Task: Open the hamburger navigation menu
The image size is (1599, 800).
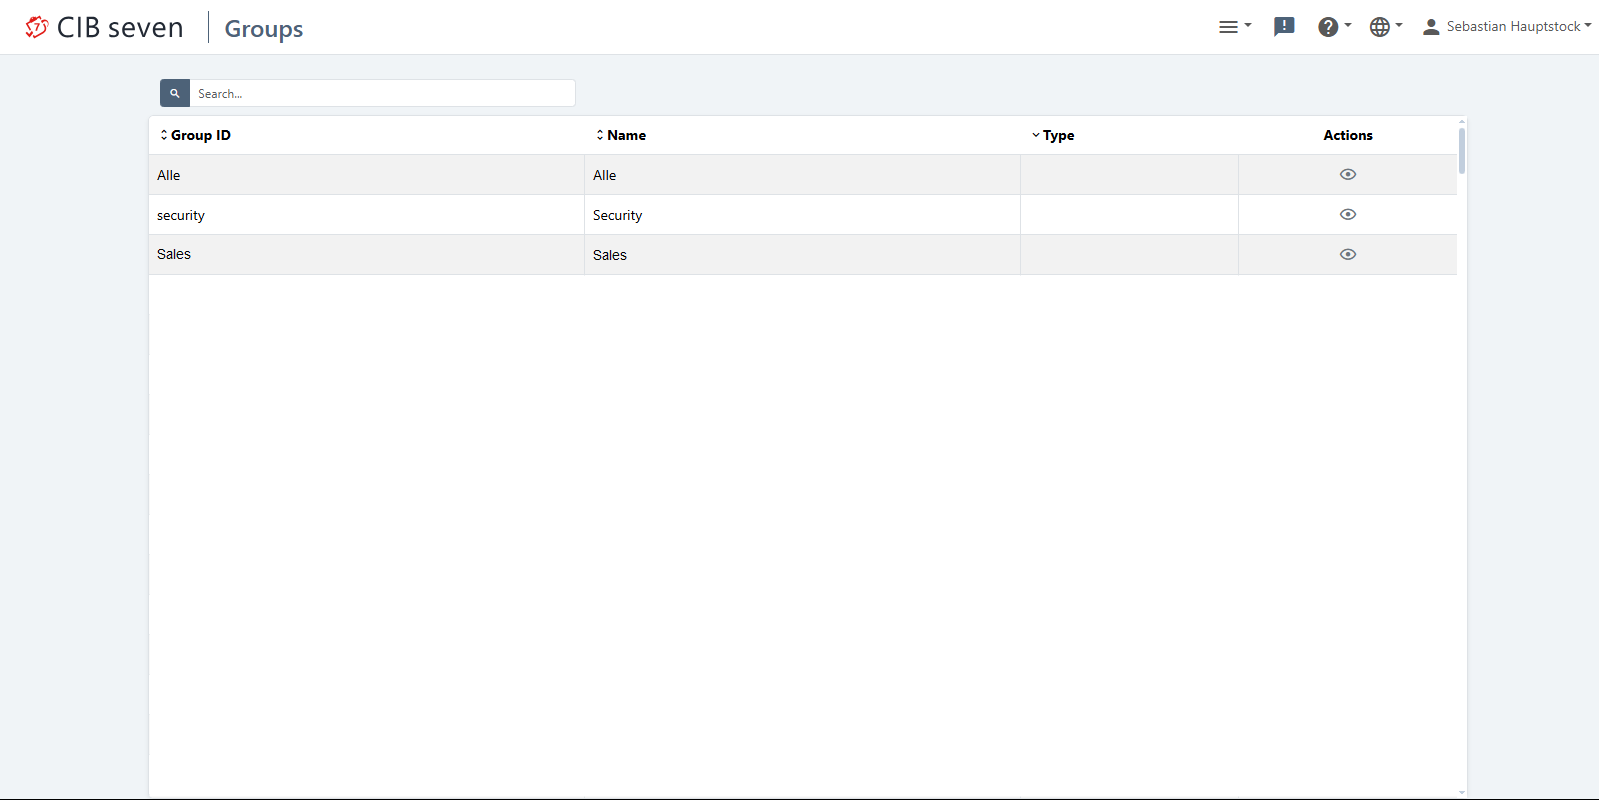Action: coord(1234,27)
